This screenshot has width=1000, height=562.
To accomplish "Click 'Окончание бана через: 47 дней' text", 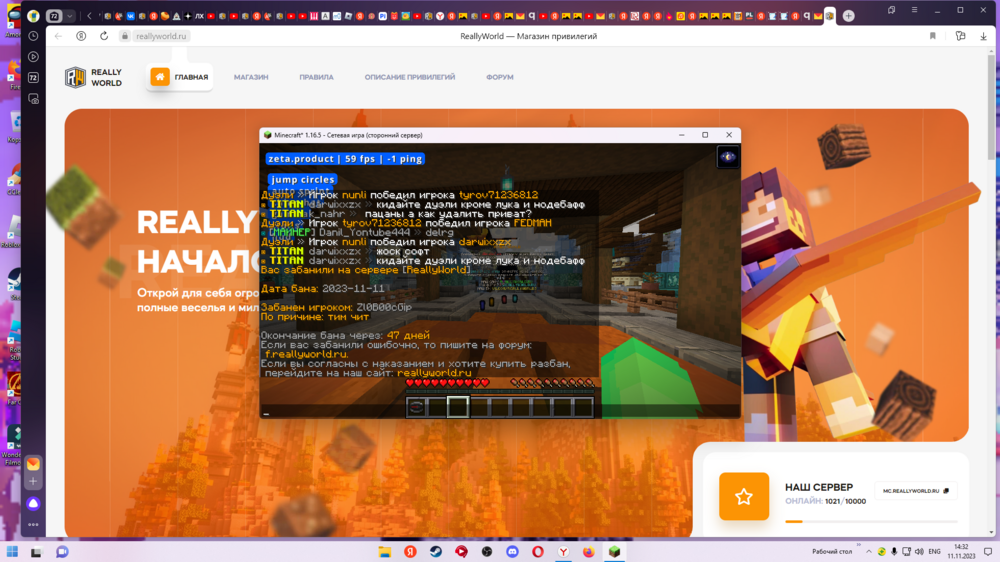I will pos(345,336).
